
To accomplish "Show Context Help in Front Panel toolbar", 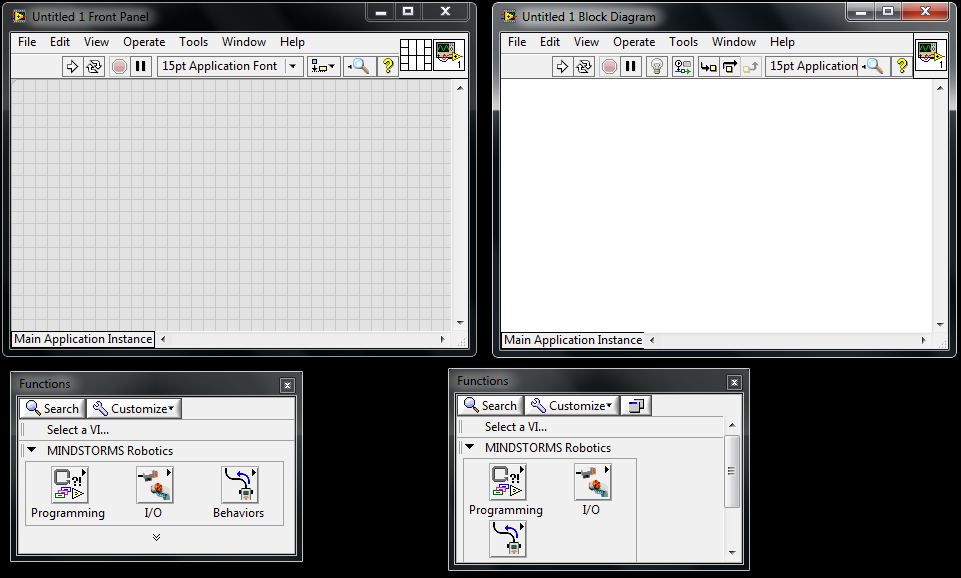I will 387,66.
